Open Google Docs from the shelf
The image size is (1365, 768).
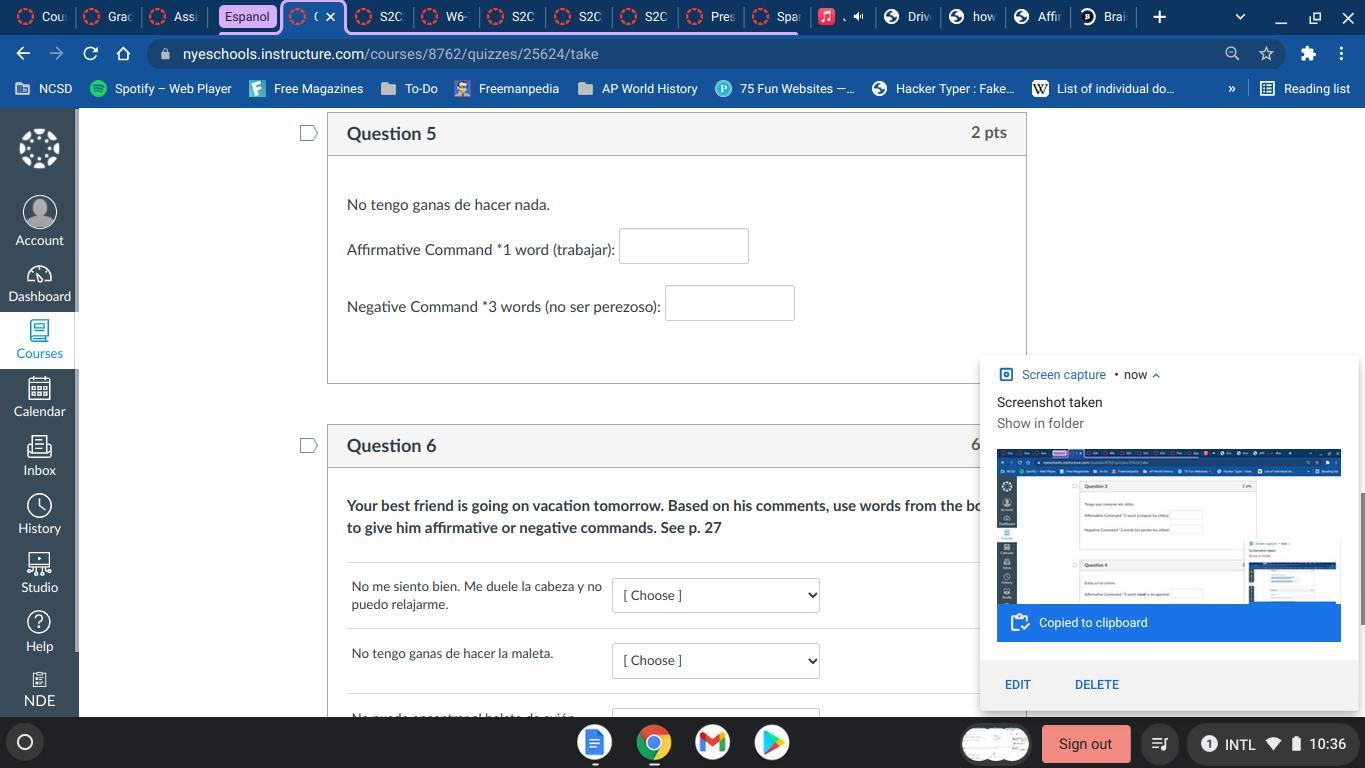pyautogui.click(x=594, y=742)
